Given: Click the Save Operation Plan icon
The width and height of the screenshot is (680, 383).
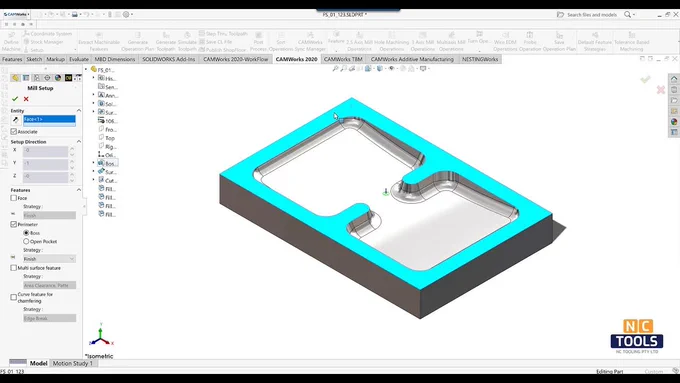Looking at the screenshot, I should [x=559, y=42].
